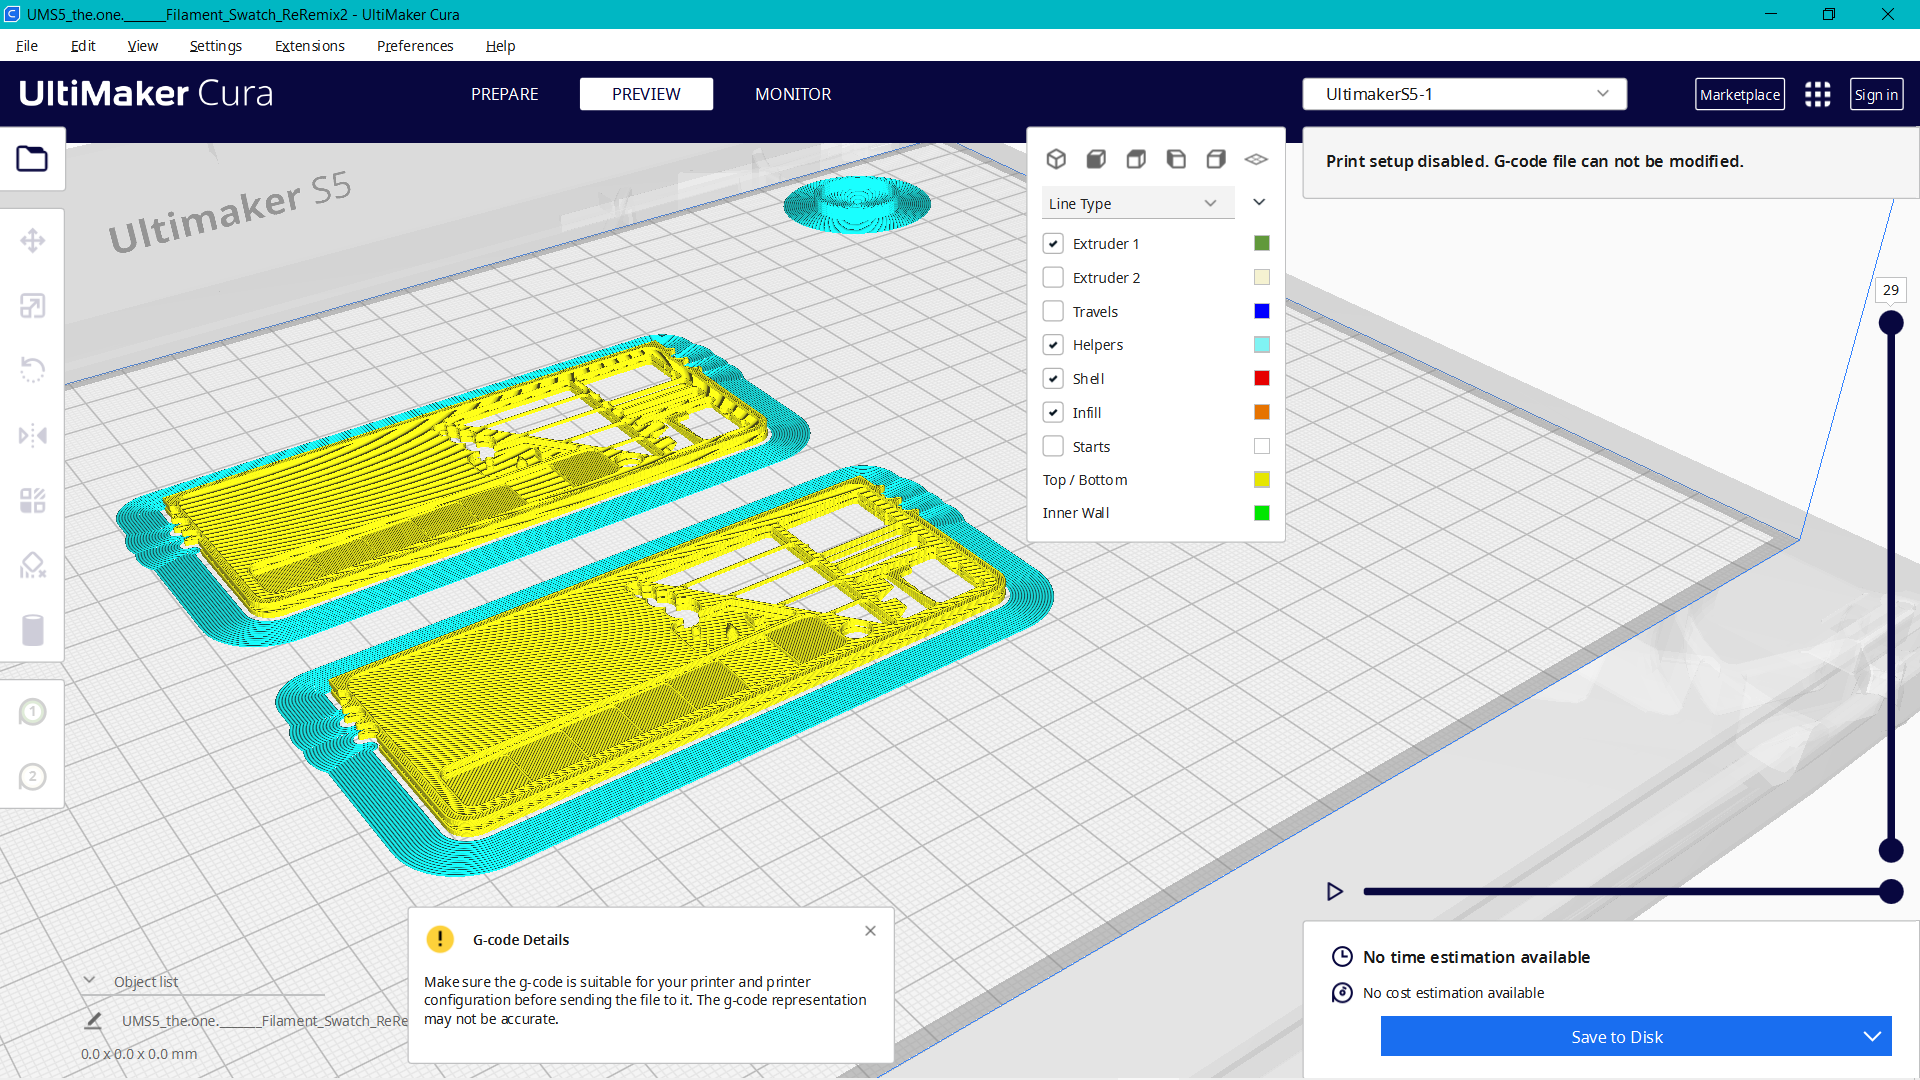Viewport: 1920px width, 1080px height.
Task: Open the Edit menu
Action: pos(83,46)
